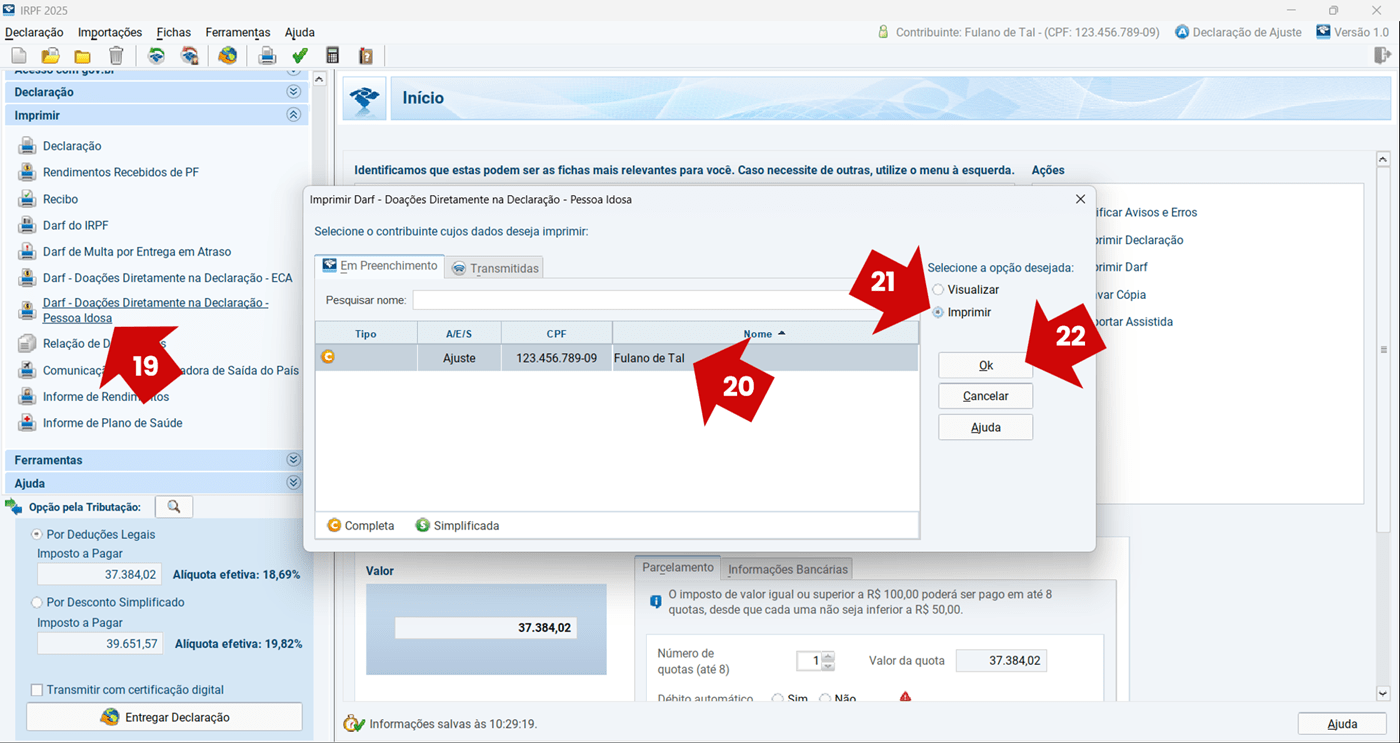1400x743 pixels.
Task: Click the help book icon in the toolbar
Action: pos(365,56)
